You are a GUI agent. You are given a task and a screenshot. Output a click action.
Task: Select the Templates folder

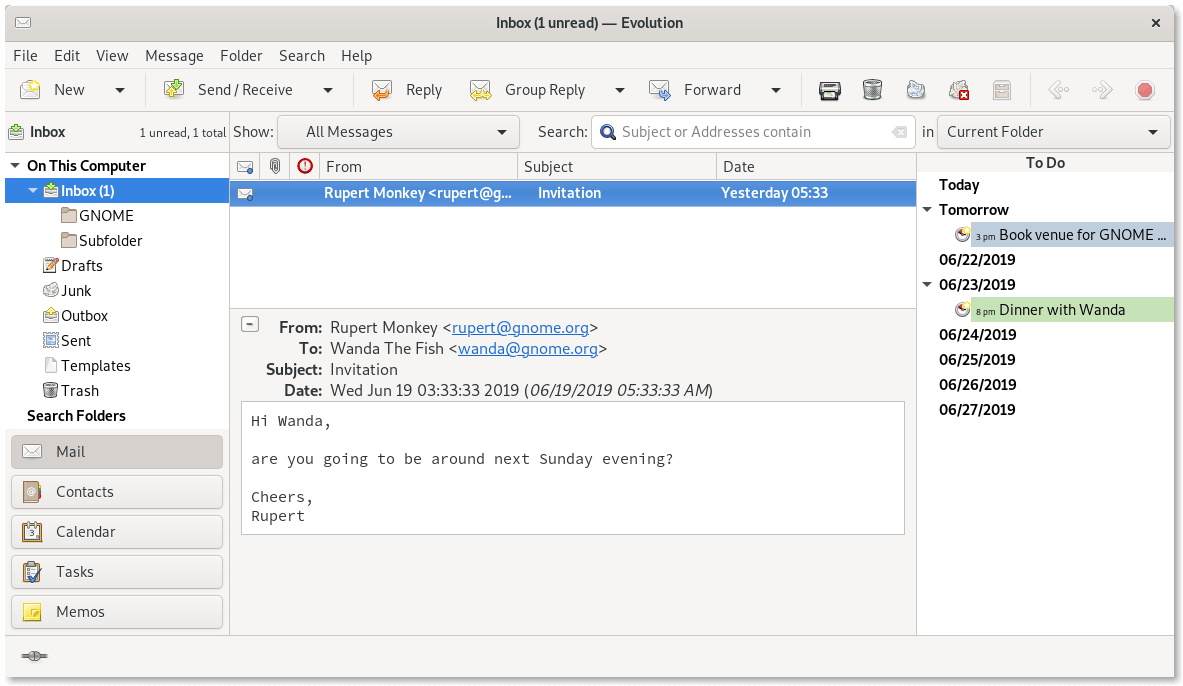click(x=95, y=365)
